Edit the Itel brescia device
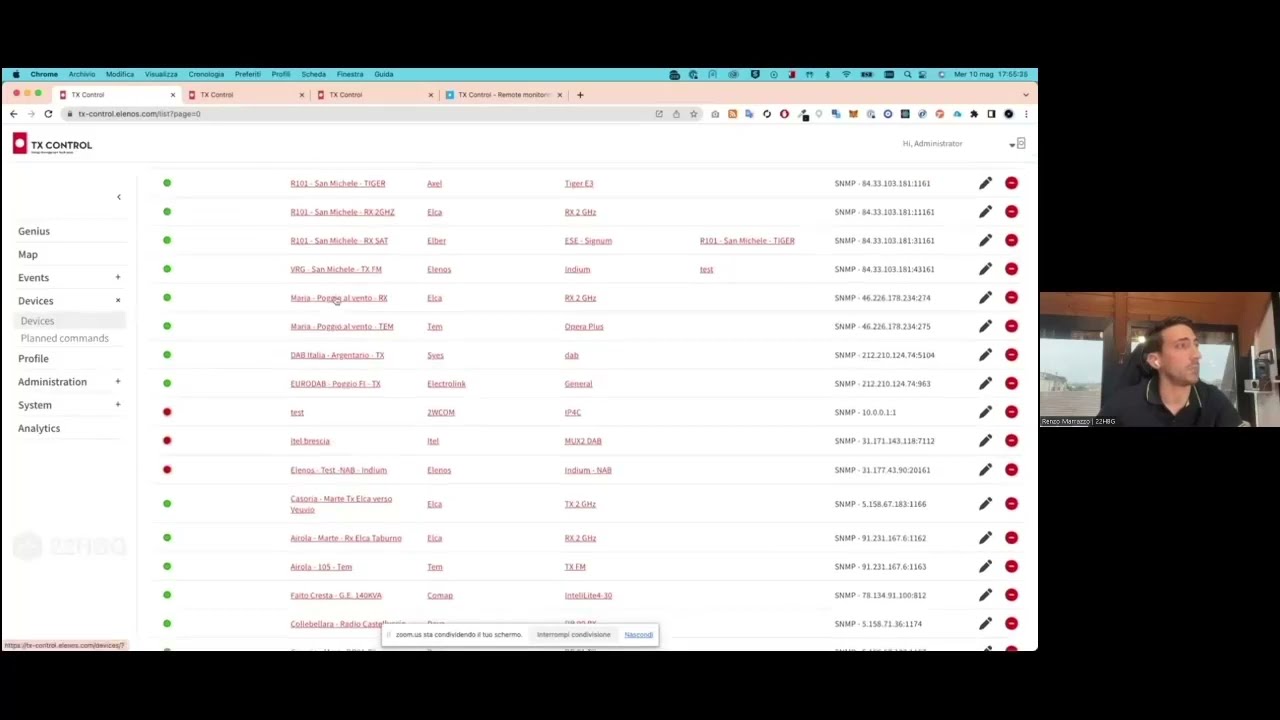1280x720 pixels. click(x=985, y=441)
